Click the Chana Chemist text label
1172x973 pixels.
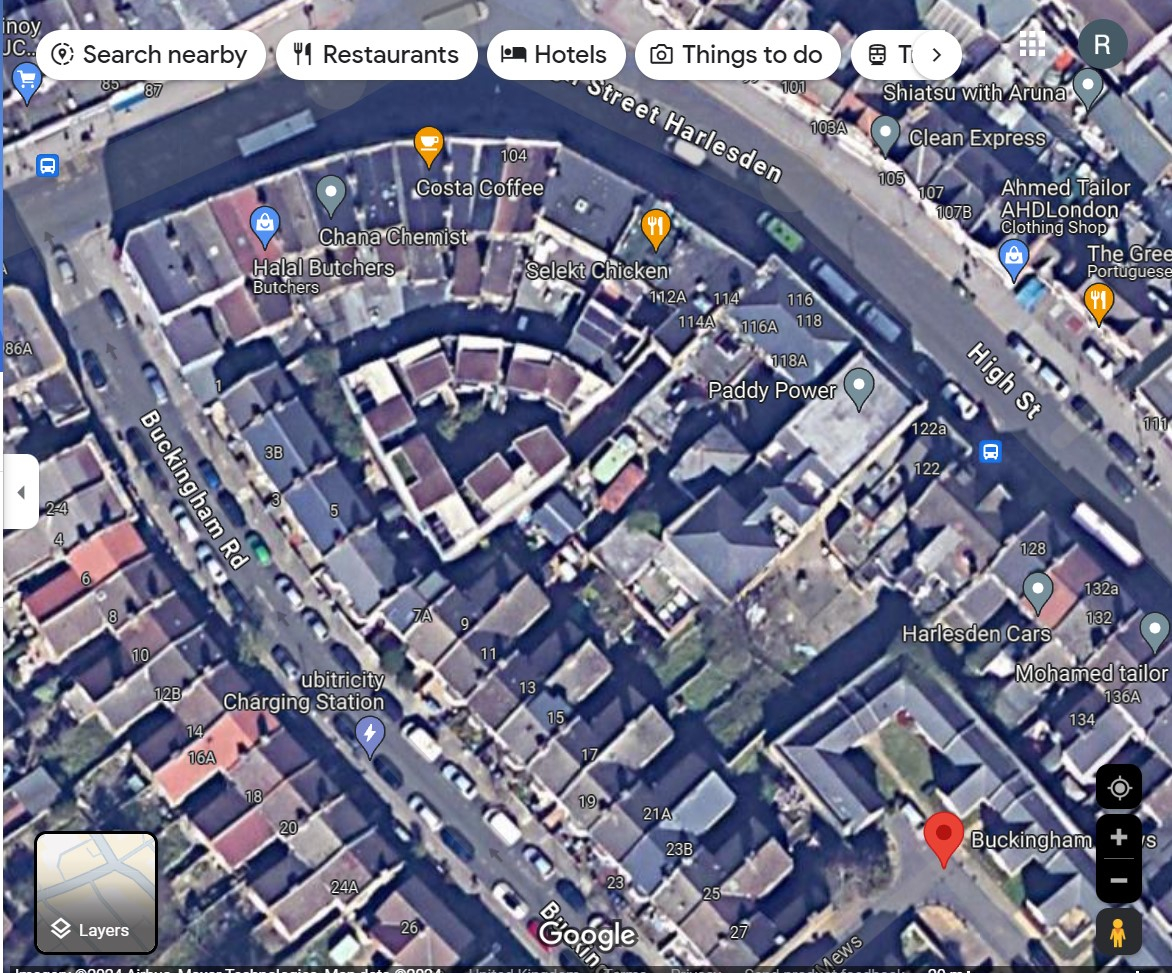tap(392, 237)
